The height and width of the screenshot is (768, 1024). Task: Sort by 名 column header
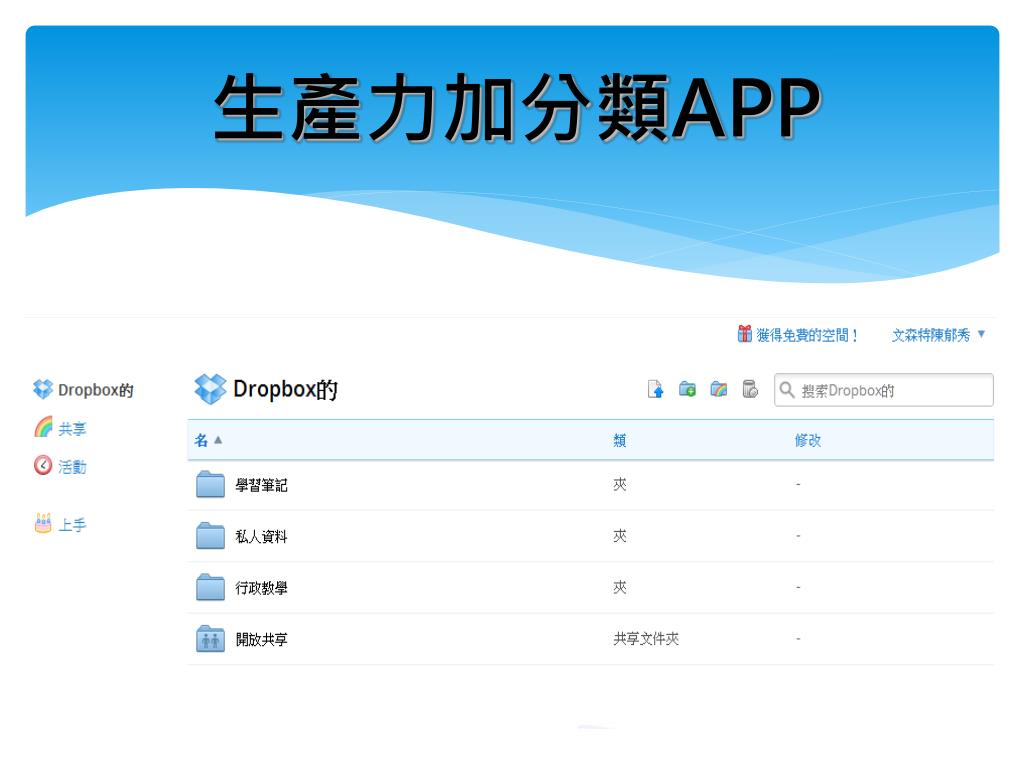click(x=201, y=440)
